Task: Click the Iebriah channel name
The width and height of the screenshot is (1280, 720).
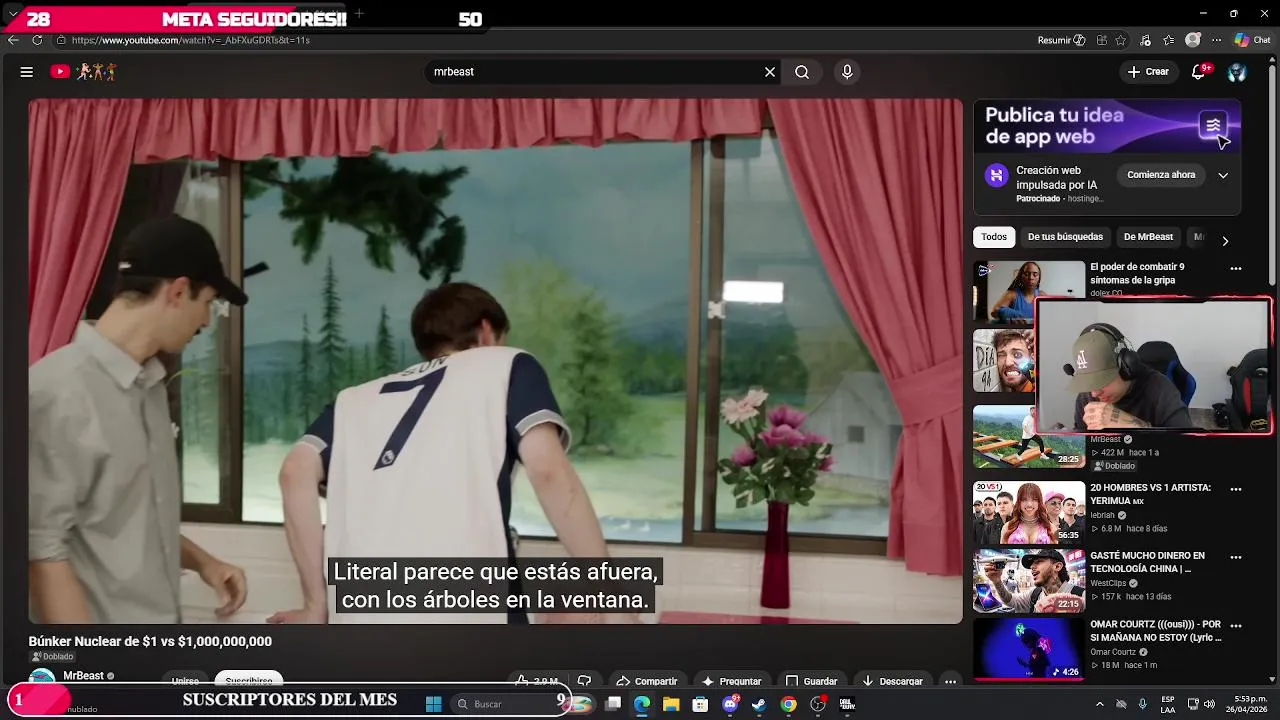Action: (x=1102, y=515)
